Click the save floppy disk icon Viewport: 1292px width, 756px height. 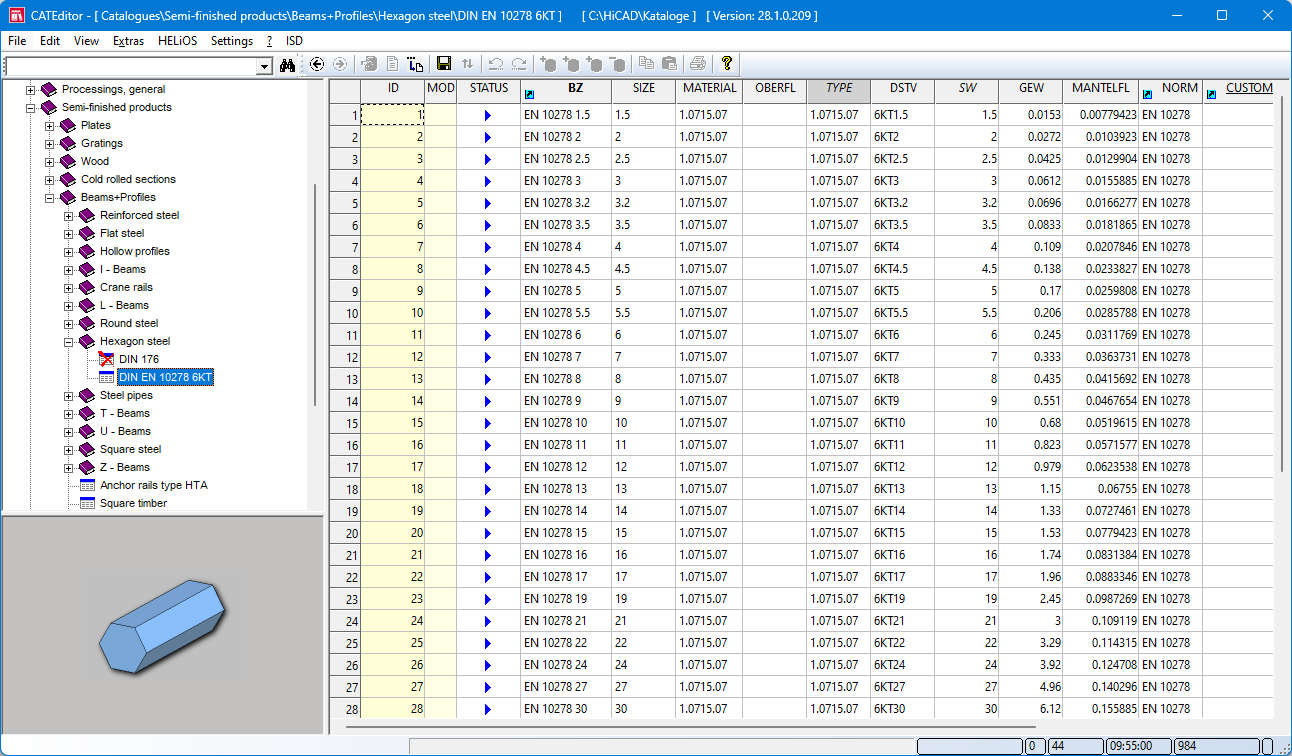(x=444, y=64)
